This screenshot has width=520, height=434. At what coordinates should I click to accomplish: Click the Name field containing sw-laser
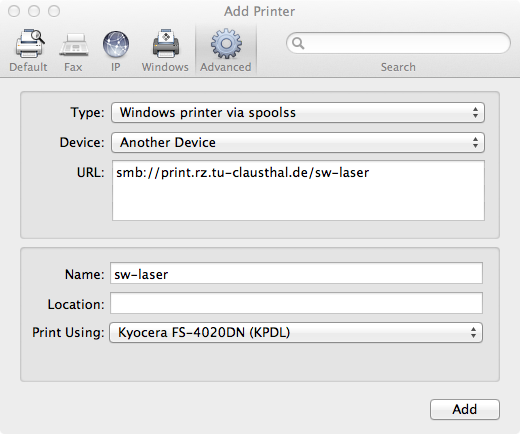tap(296, 273)
